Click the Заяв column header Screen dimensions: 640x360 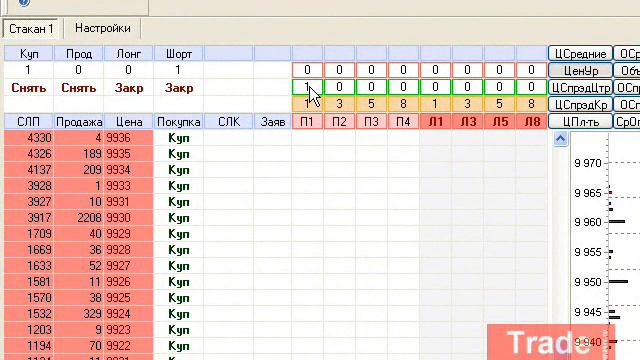pos(272,122)
